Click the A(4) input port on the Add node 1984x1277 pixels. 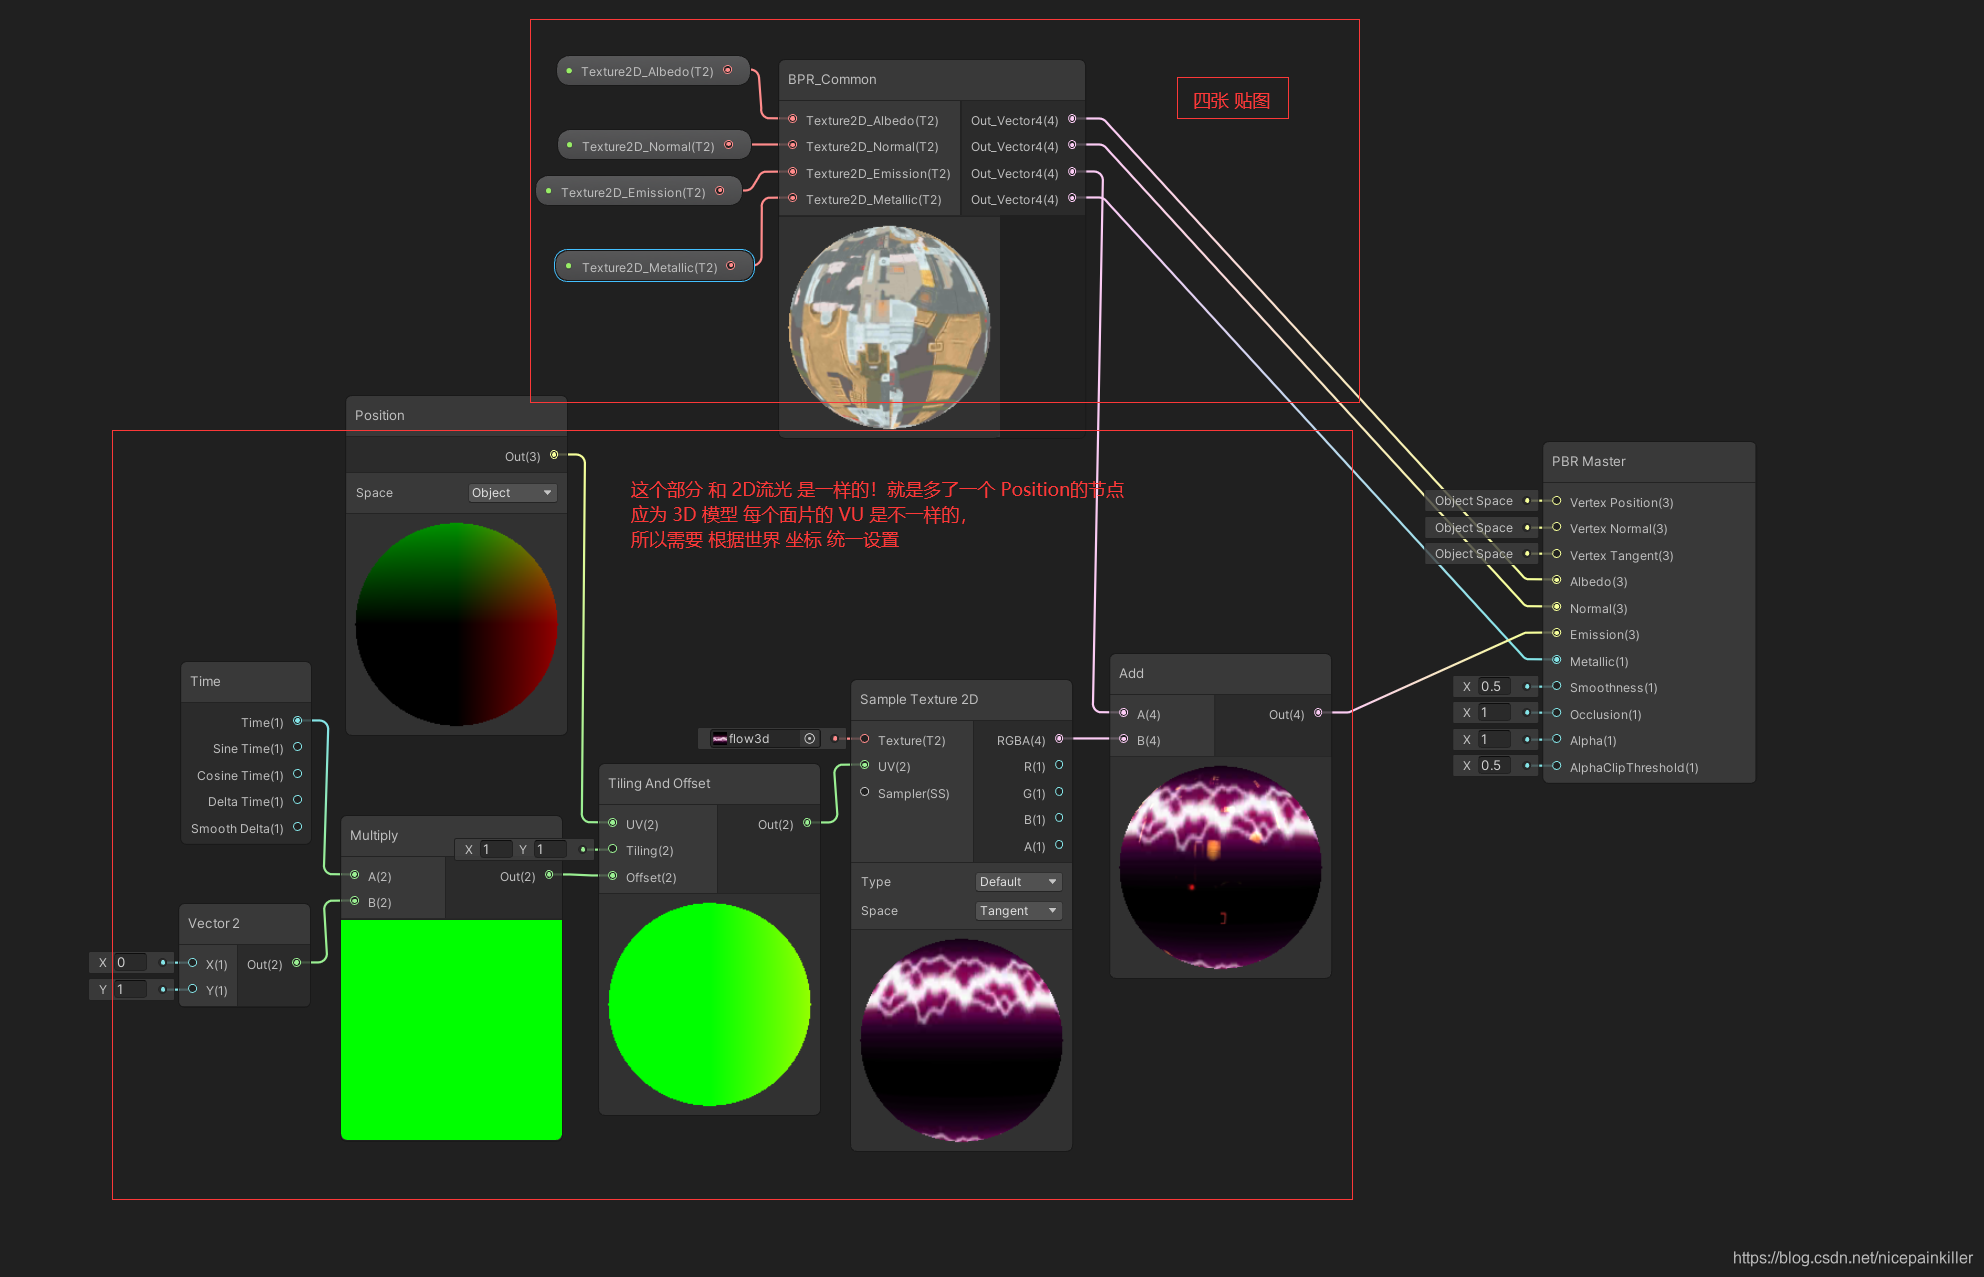(1123, 714)
